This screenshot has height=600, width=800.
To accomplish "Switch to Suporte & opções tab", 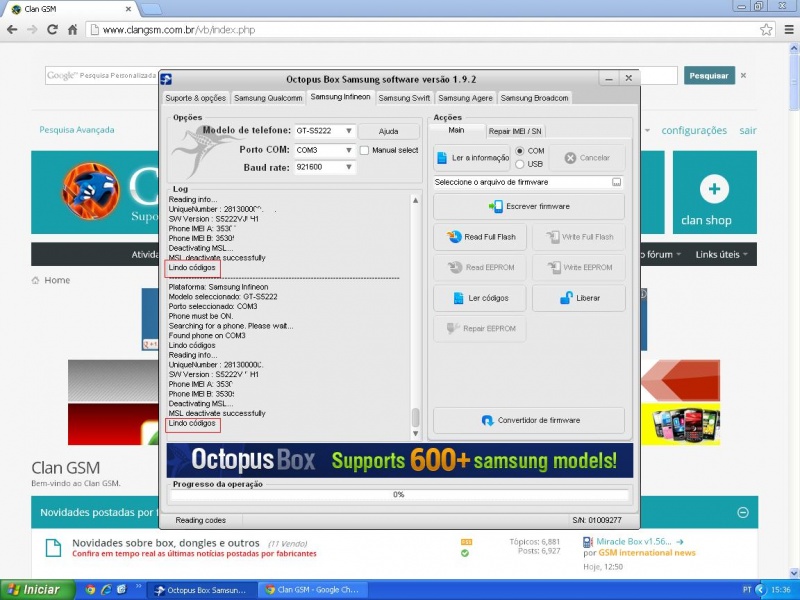I will 195,98.
